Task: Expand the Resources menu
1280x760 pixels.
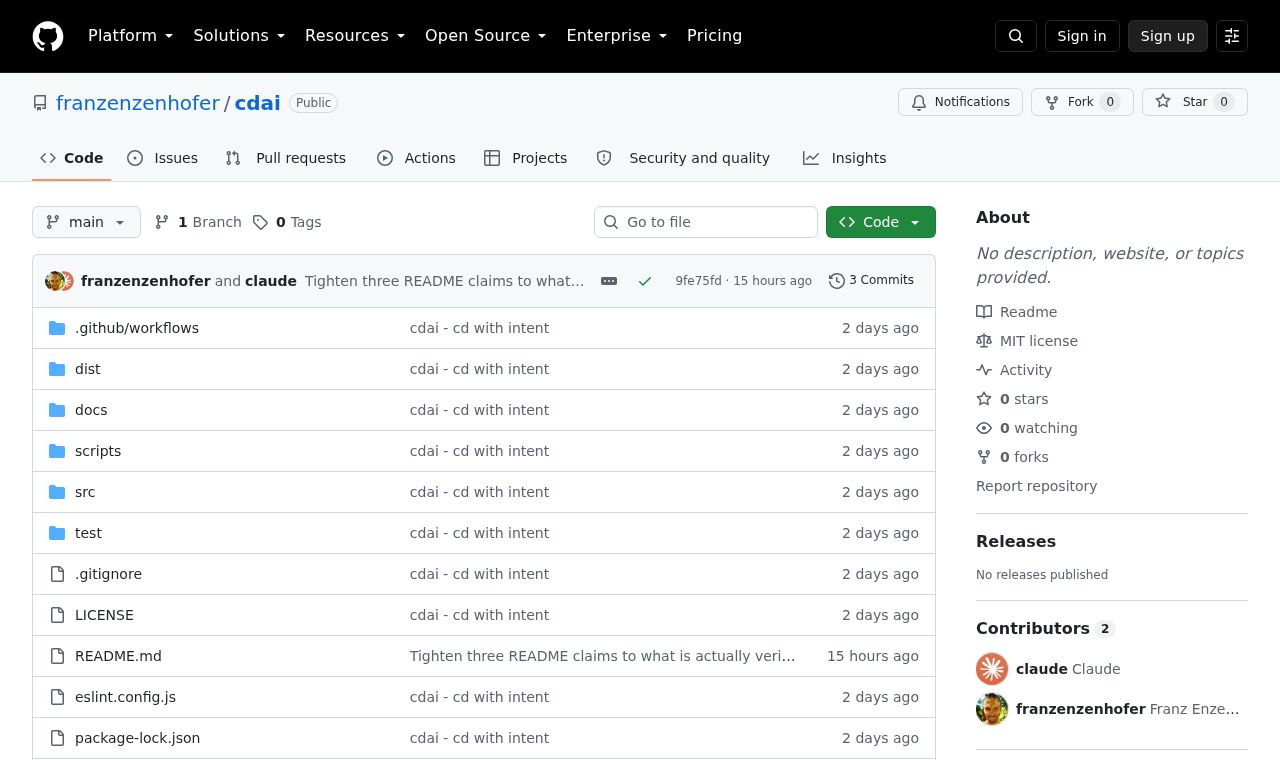Action: (x=355, y=36)
